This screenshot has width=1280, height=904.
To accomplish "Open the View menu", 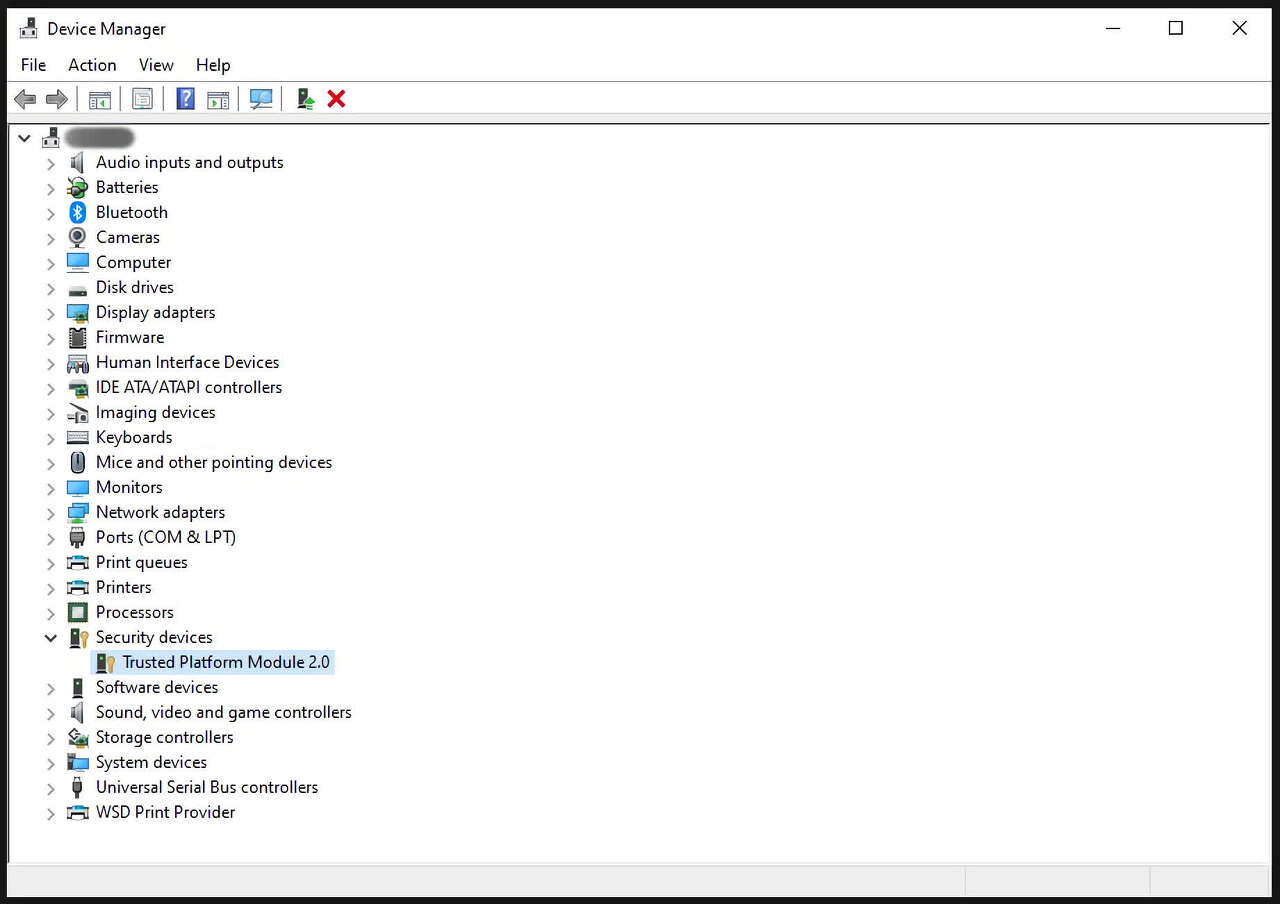I will (x=156, y=65).
